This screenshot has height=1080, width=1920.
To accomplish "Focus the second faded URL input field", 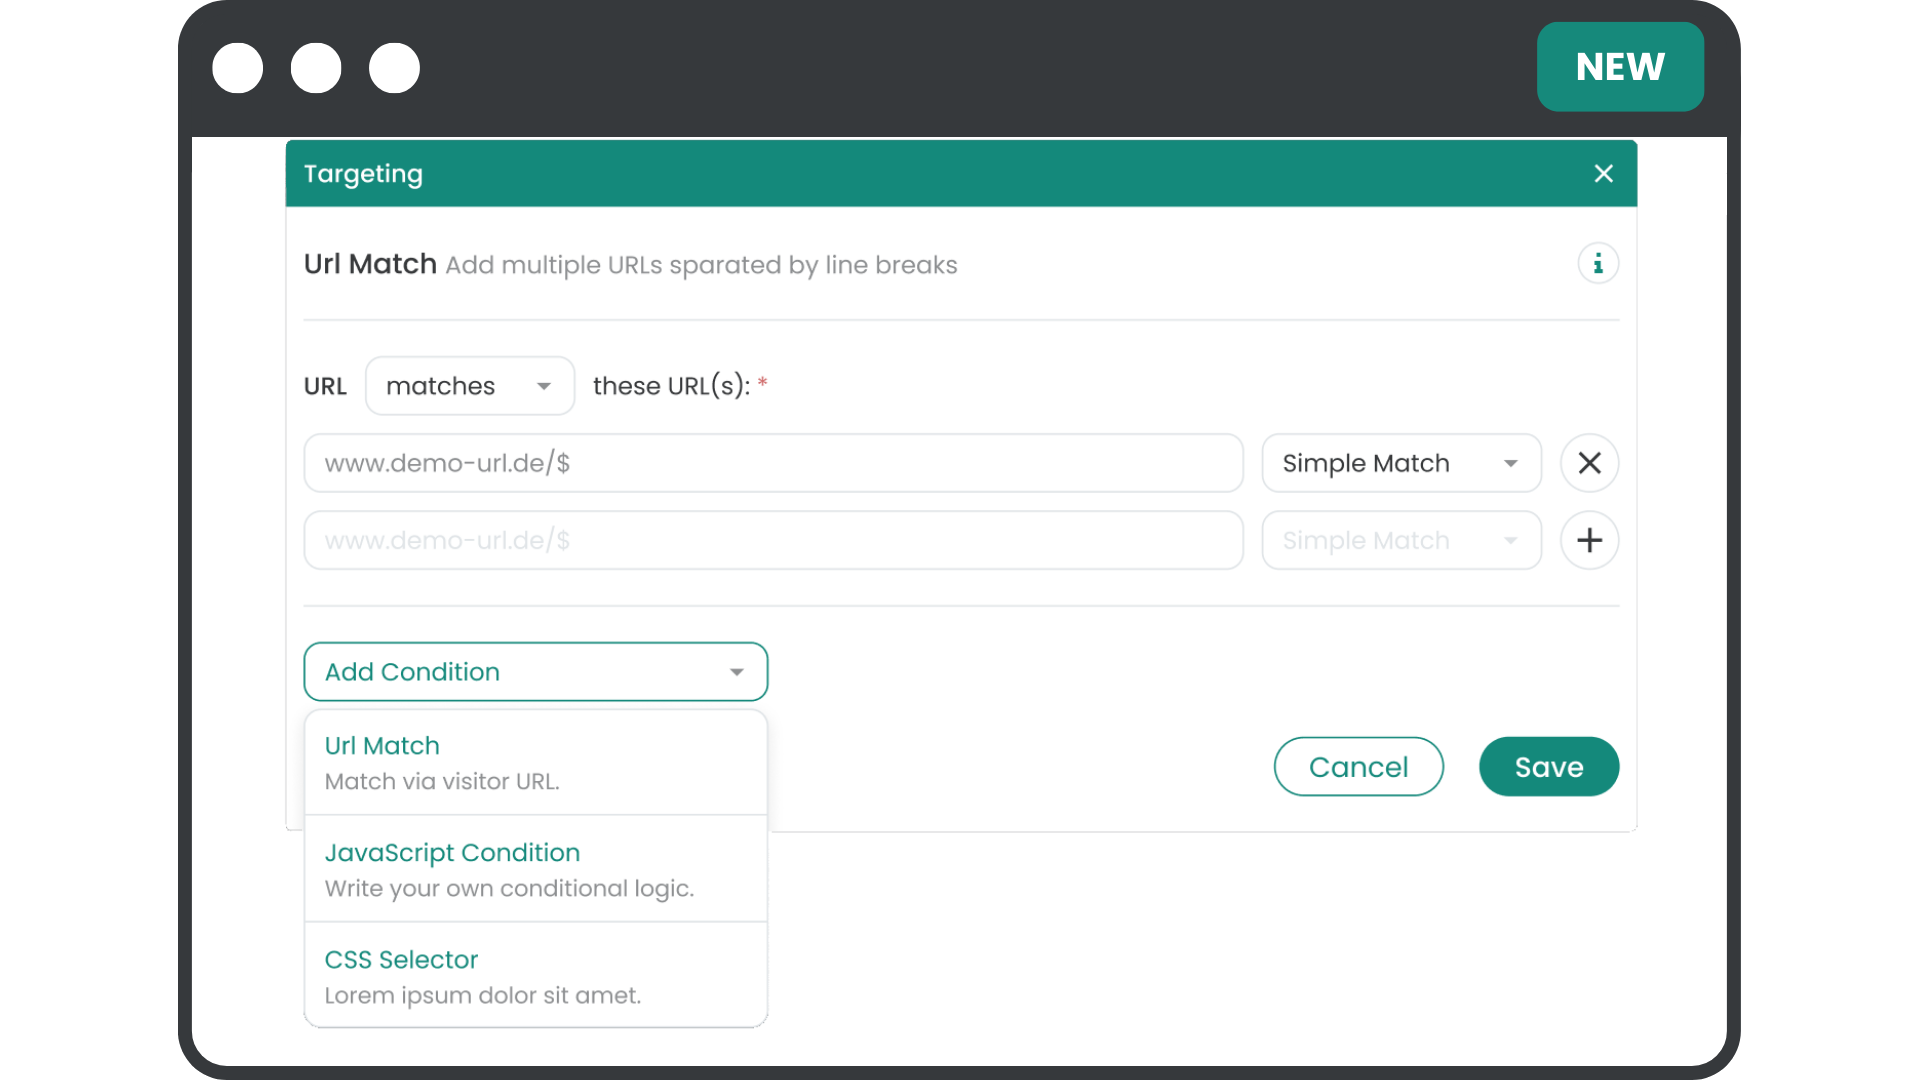I will (773, 540).
